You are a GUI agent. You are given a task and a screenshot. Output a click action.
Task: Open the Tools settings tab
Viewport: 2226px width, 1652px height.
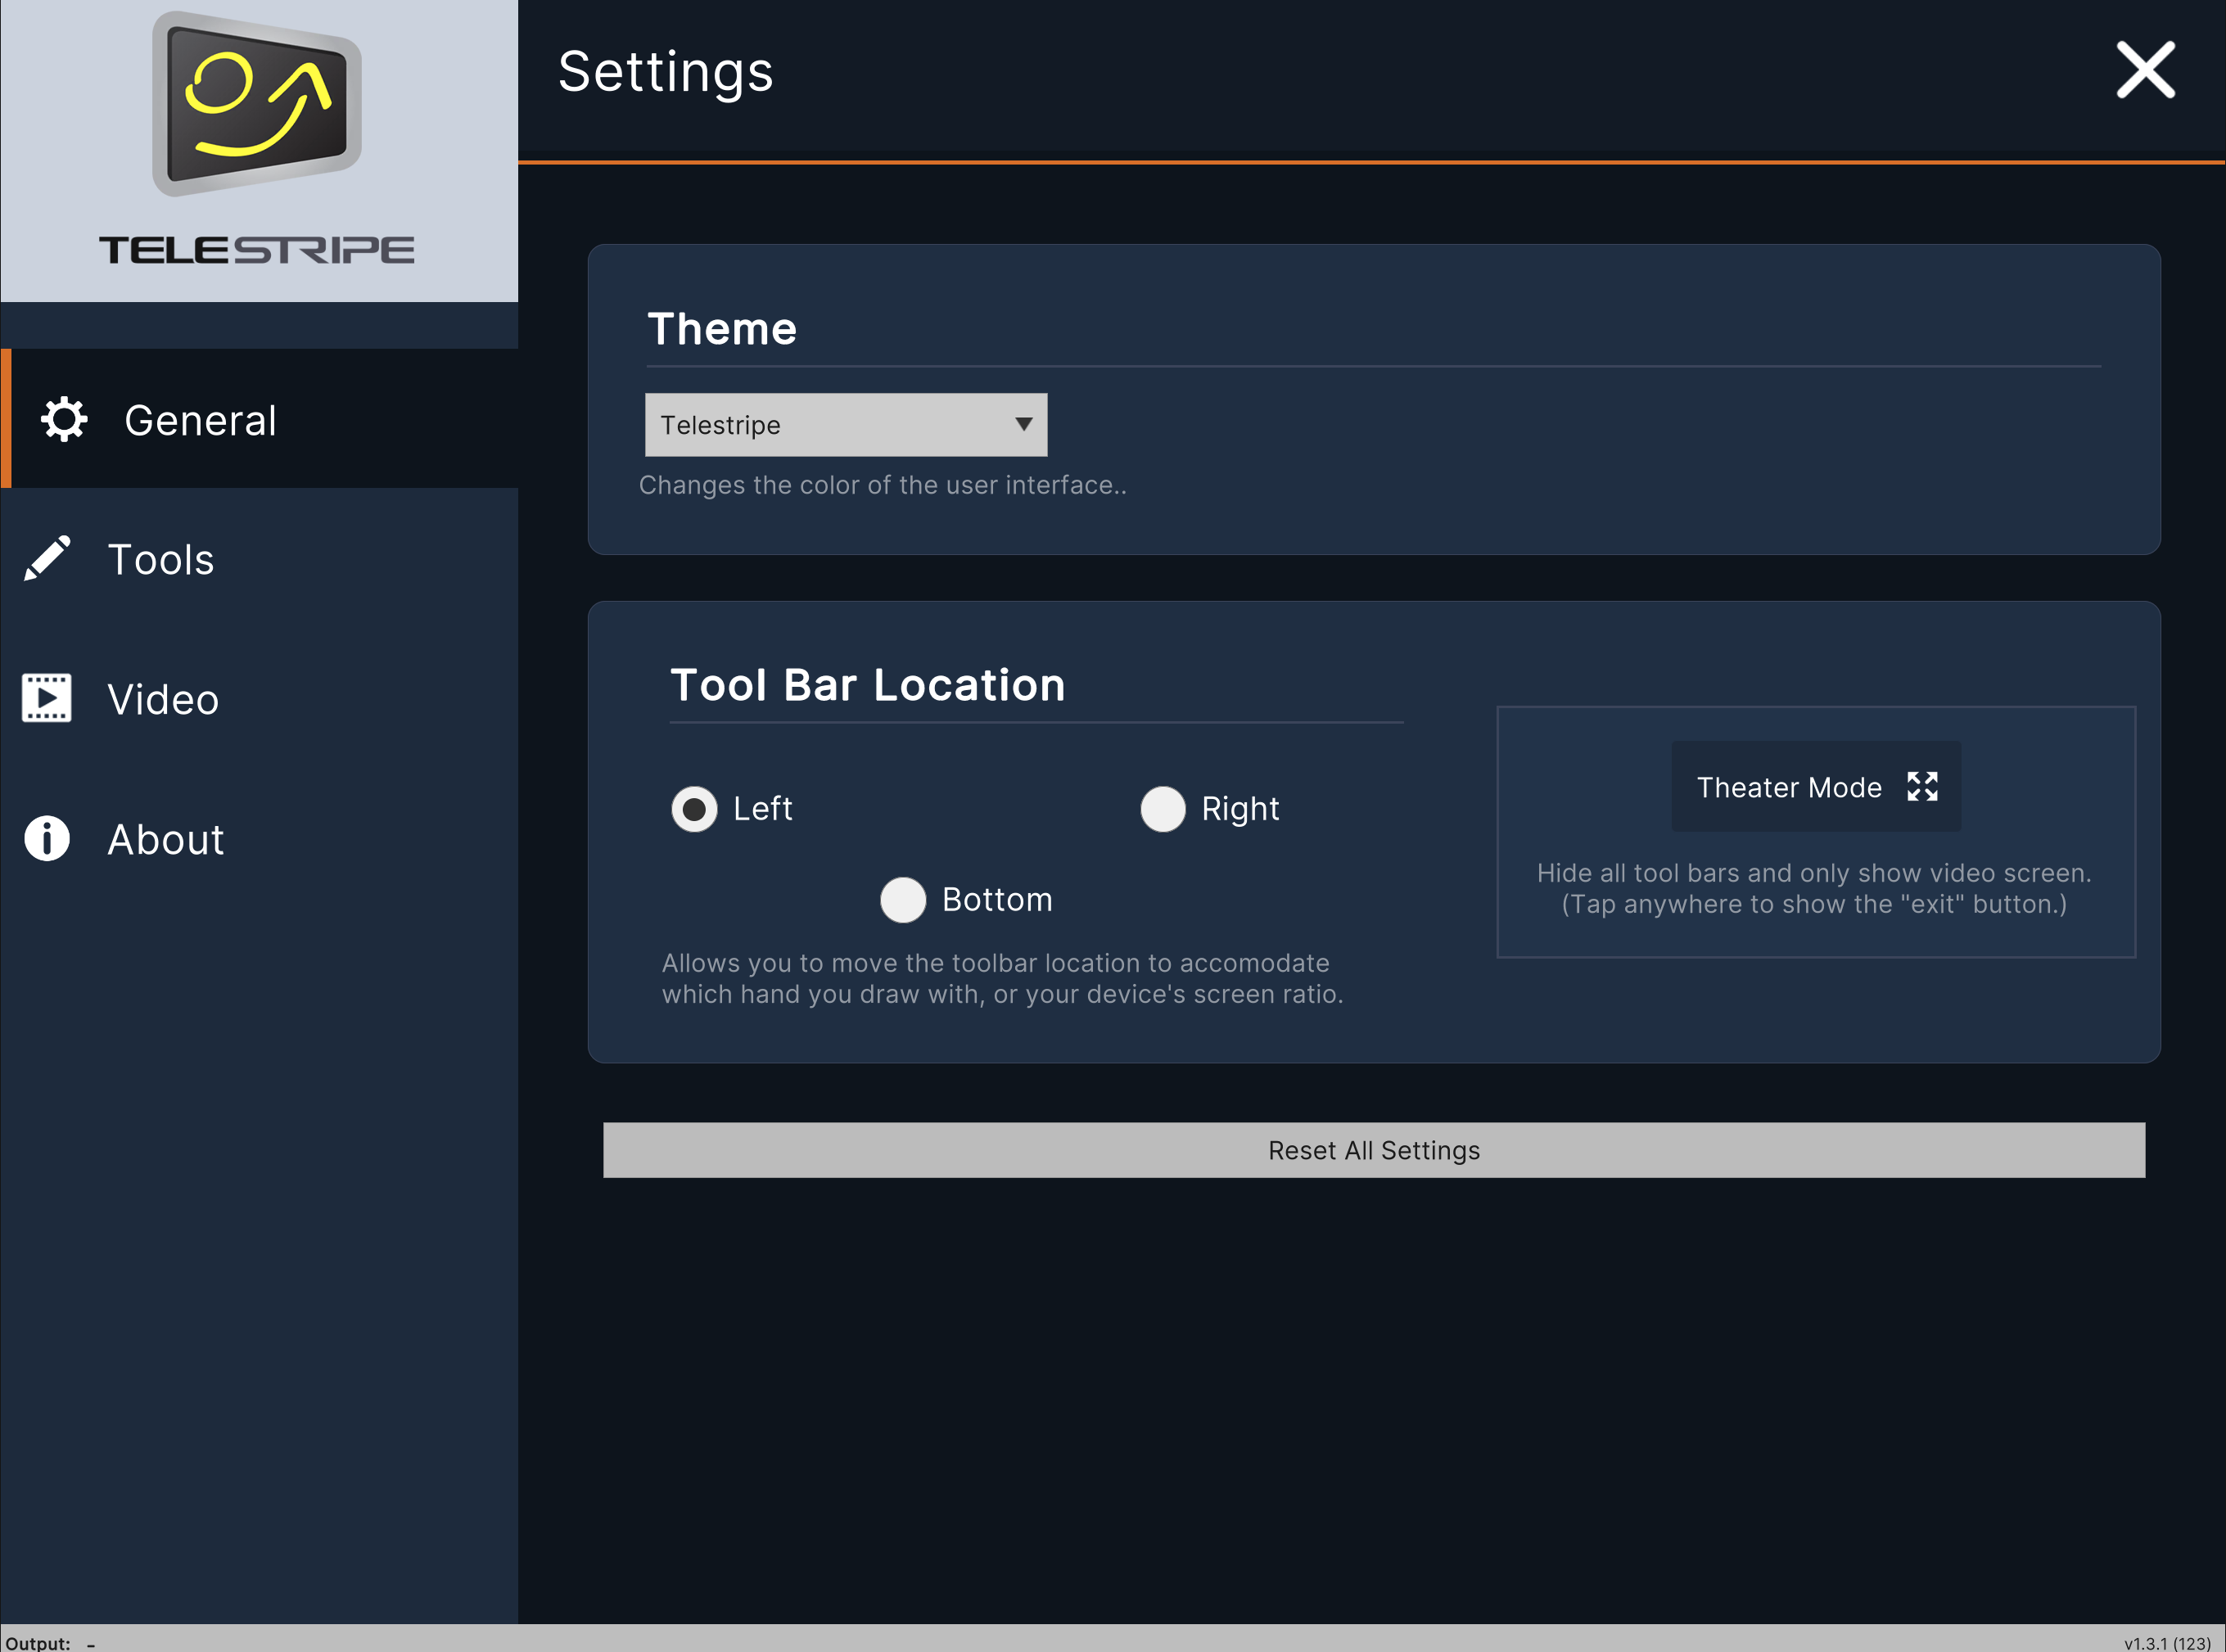tap(161, 560)
